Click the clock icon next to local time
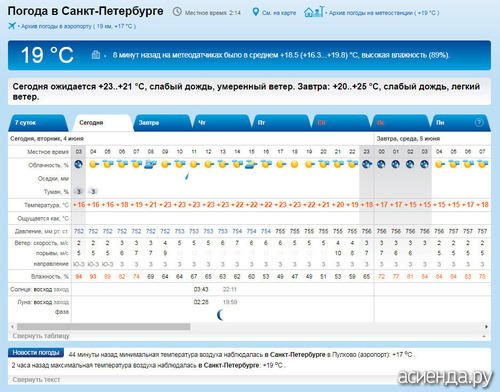The width and height of the screenshot is (500, 392). pos(177,12)
